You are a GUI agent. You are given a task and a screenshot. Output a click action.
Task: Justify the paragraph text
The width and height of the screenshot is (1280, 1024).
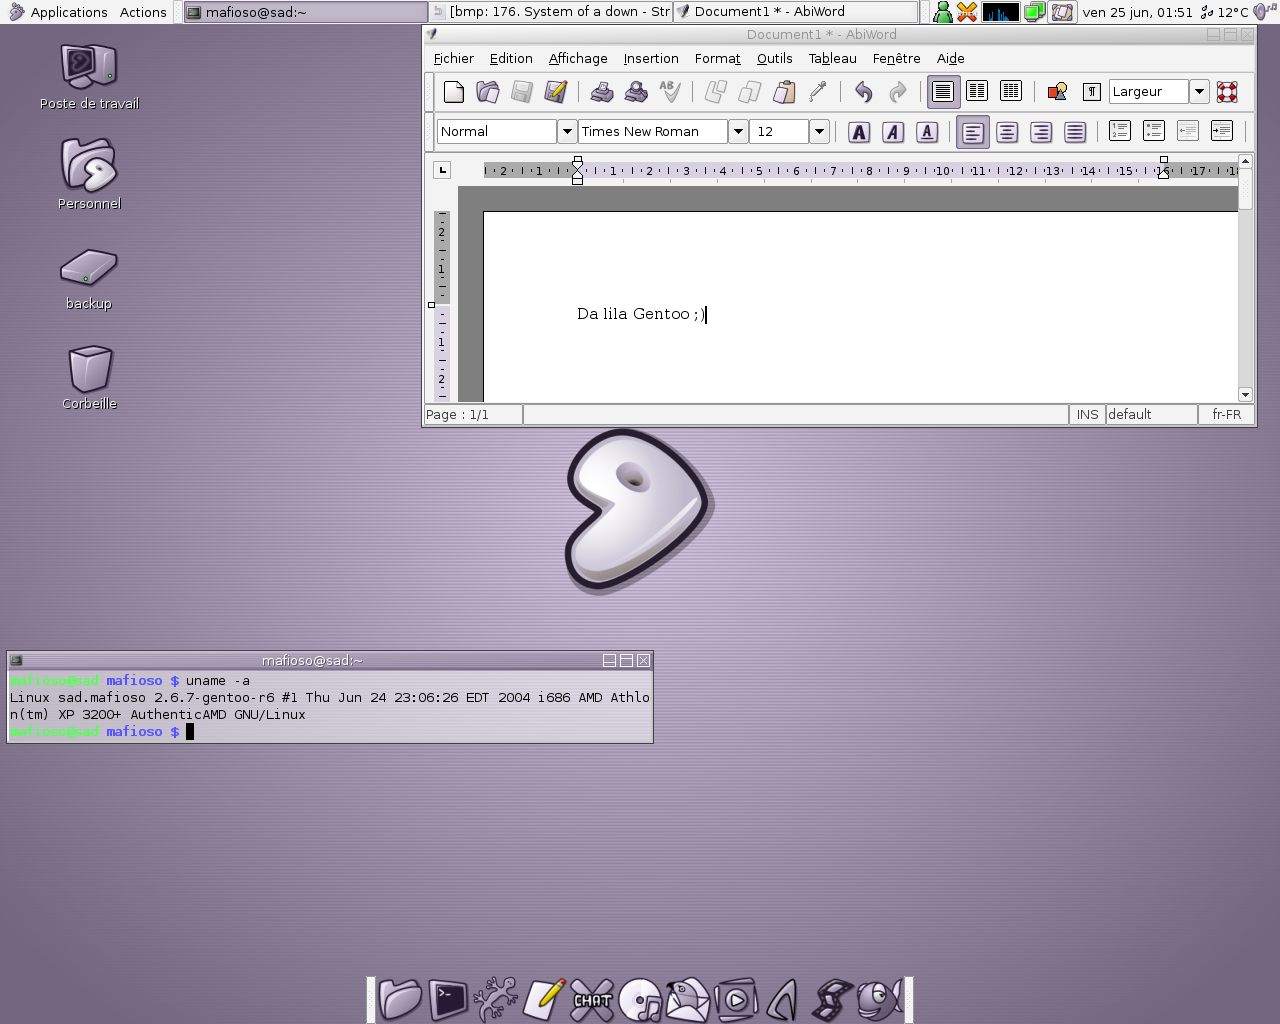click(x=1075, y=132)
